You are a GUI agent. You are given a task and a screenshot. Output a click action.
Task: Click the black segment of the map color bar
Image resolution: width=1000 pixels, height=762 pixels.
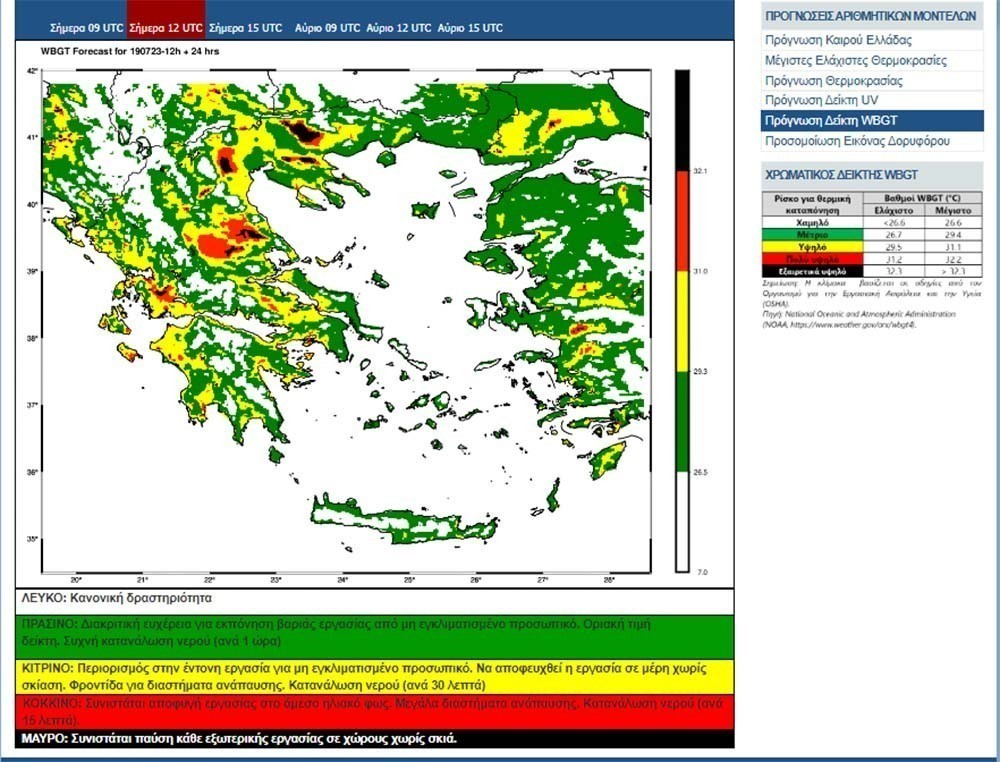pos(682,120)
